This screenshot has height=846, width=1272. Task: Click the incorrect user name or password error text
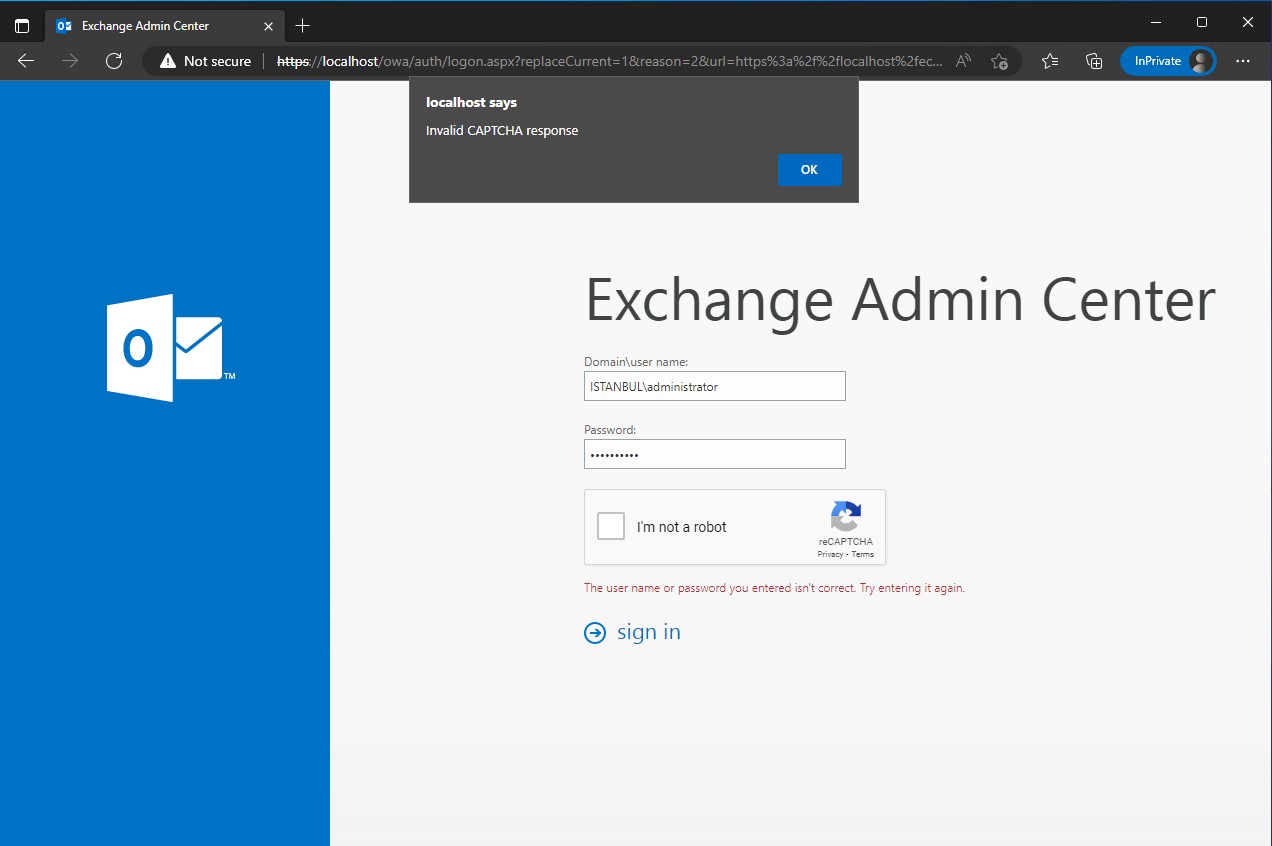[x=774, y=588]
